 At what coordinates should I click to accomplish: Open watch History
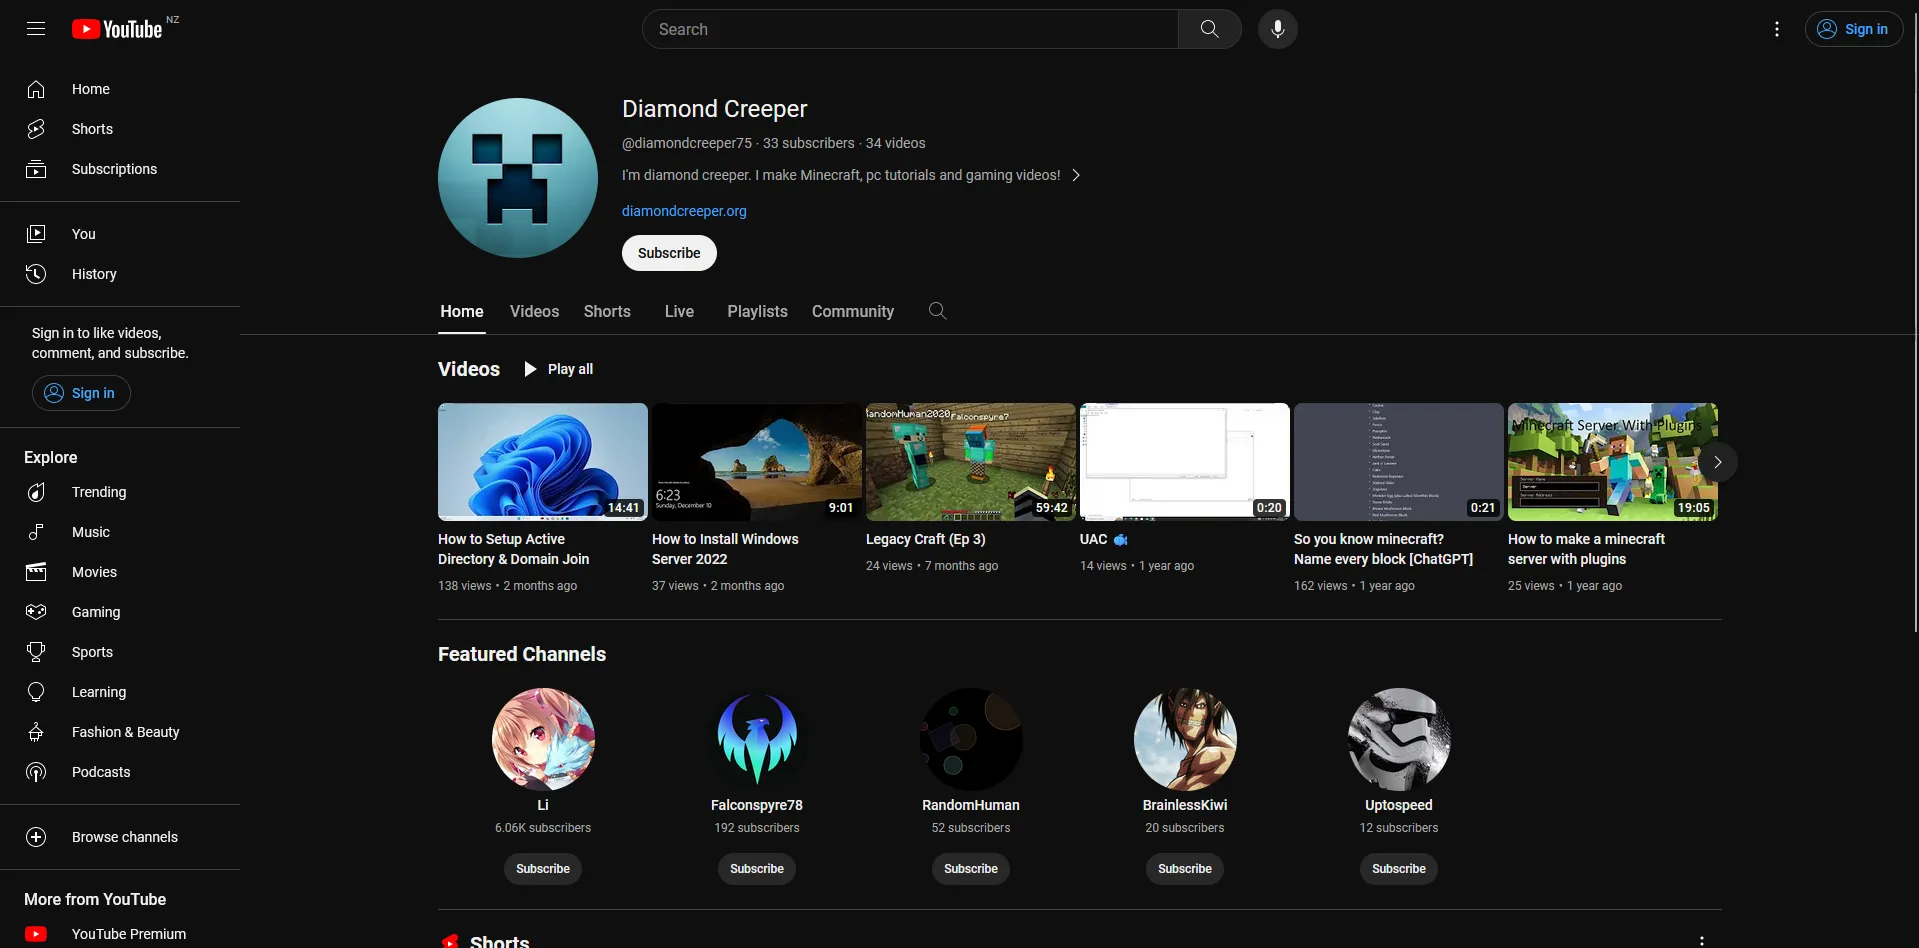pyautogui.click(x=120, y=274)
